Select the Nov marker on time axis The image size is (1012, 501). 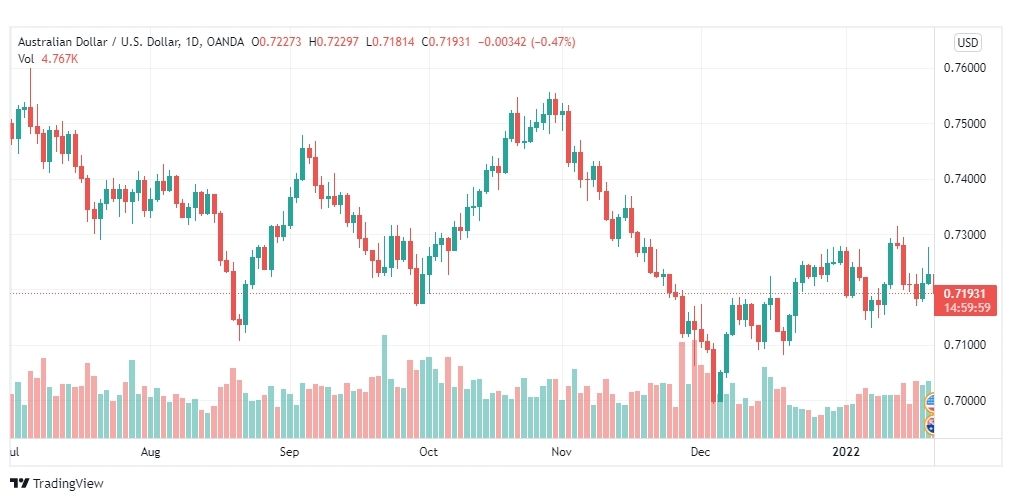(x=562, y=452)
